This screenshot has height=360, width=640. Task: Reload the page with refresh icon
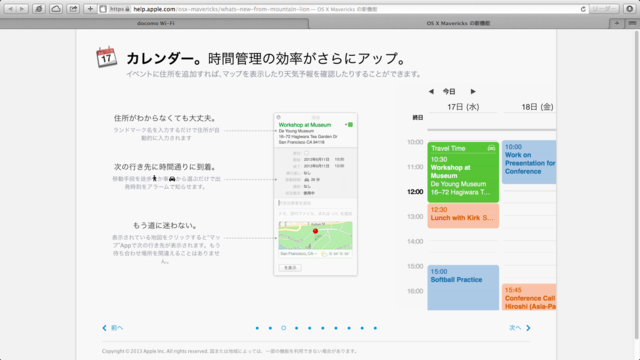tap(583, 9)
